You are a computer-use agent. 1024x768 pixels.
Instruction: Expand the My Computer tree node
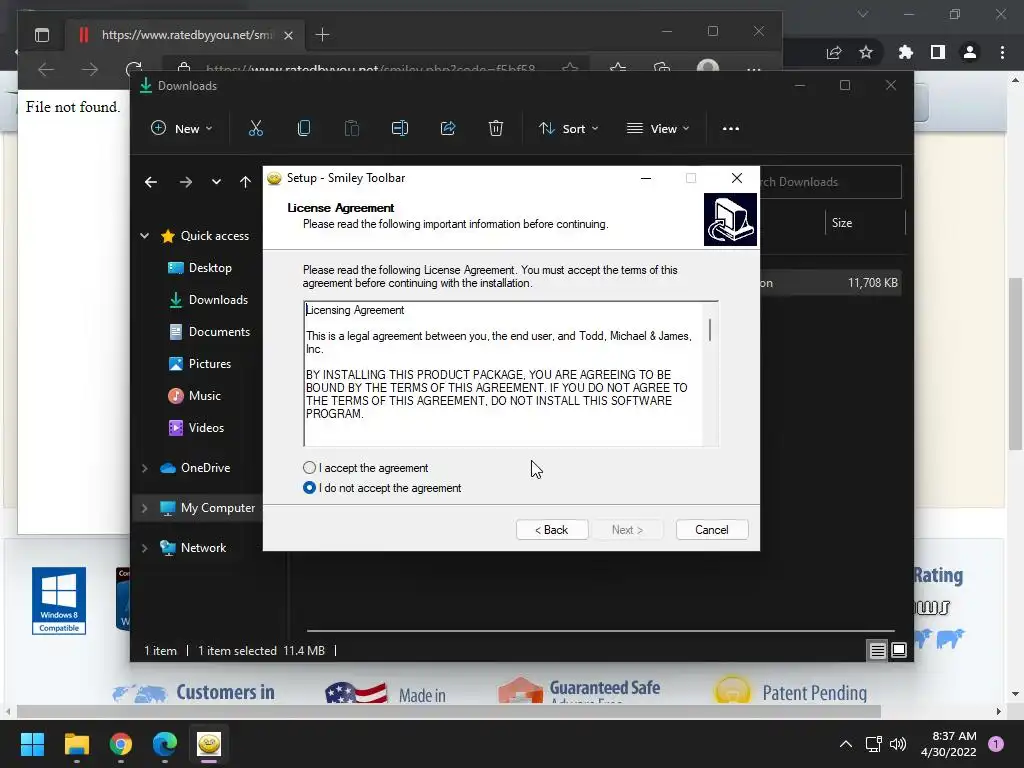pos(144,508)
